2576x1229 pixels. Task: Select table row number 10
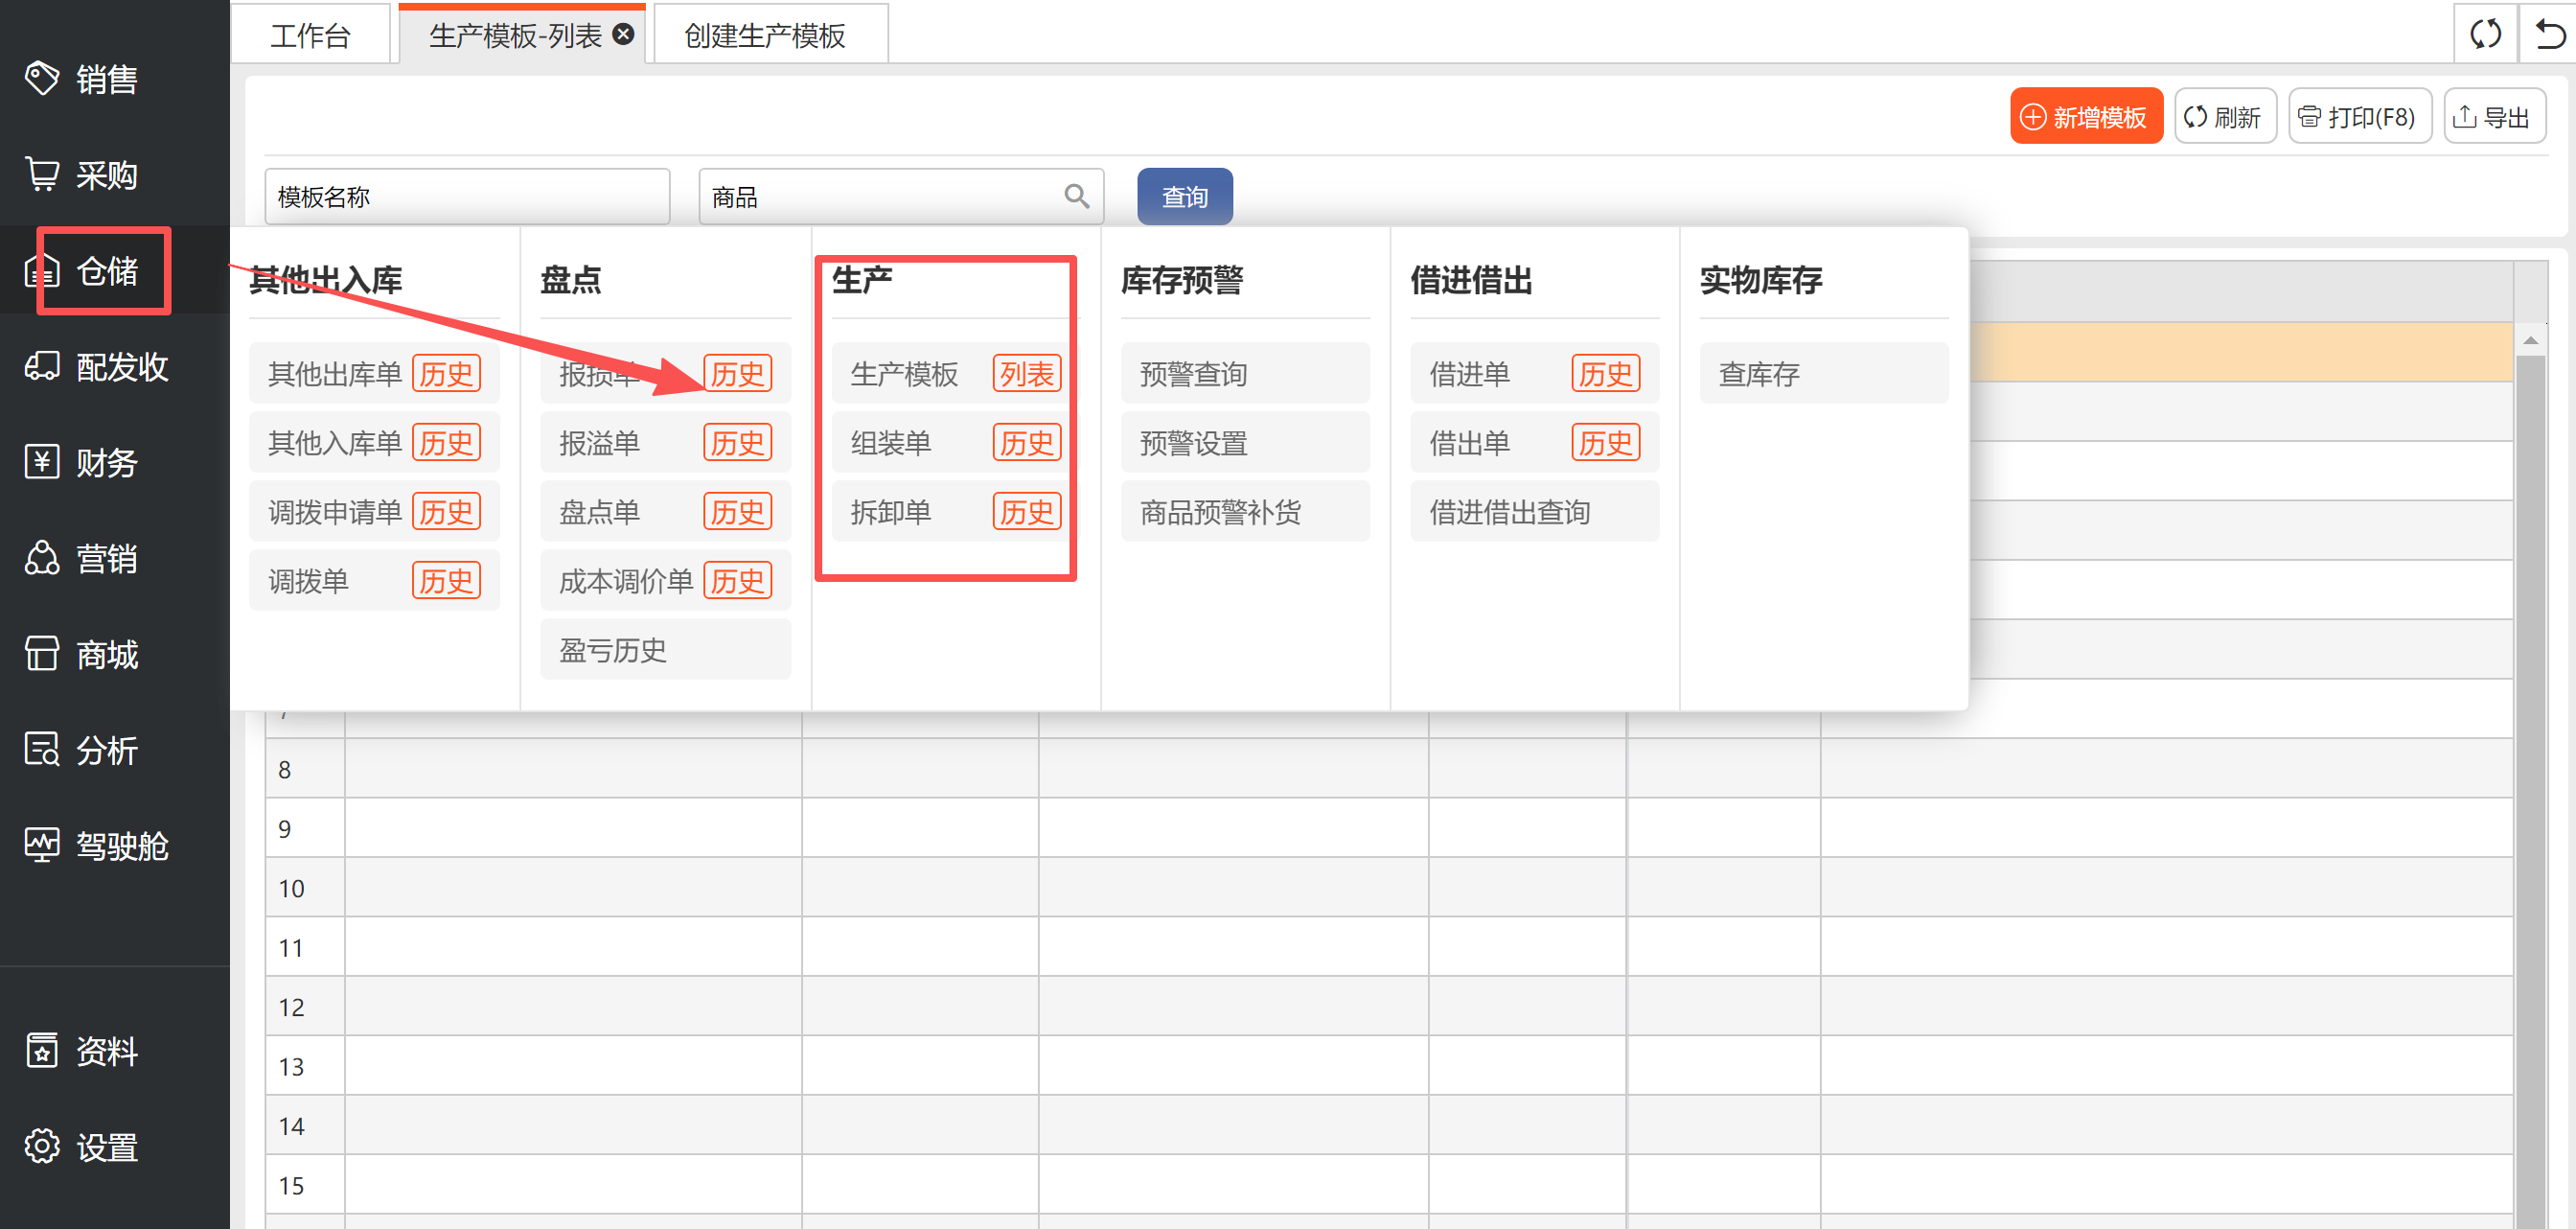point(1389,887)
